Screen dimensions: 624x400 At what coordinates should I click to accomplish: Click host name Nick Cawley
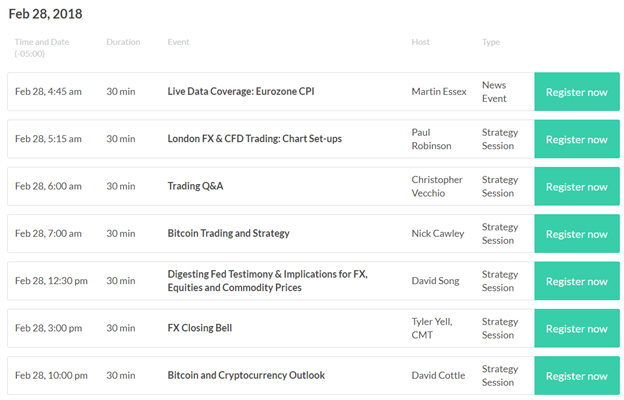click(x=438, y=234)
